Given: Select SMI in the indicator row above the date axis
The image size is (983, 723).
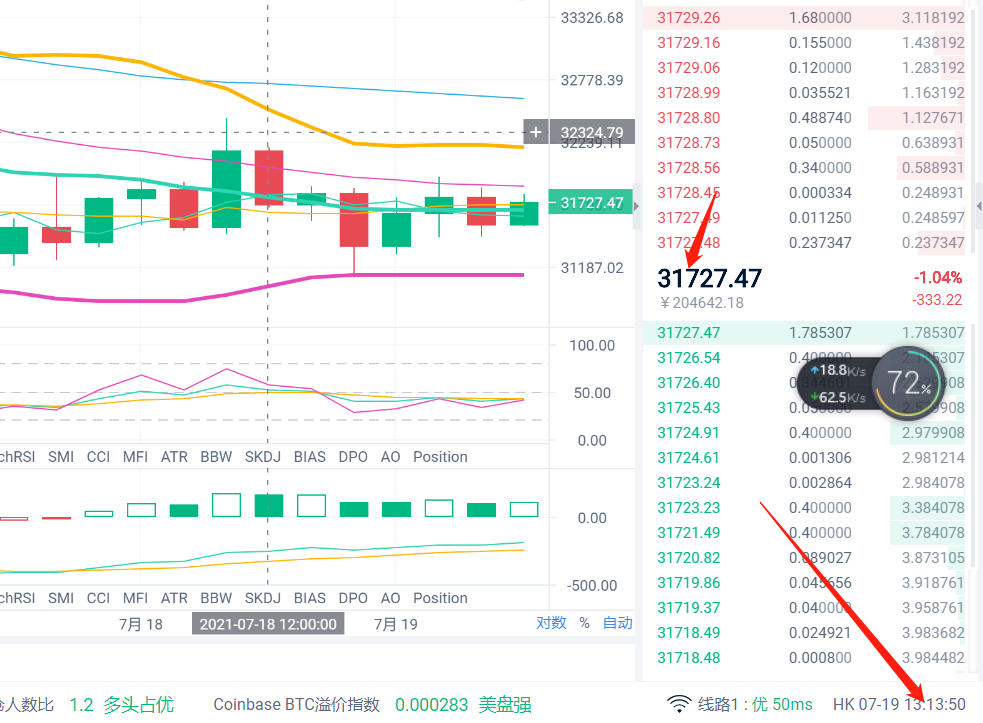Looking at the screenshot, I should [61, 598].
